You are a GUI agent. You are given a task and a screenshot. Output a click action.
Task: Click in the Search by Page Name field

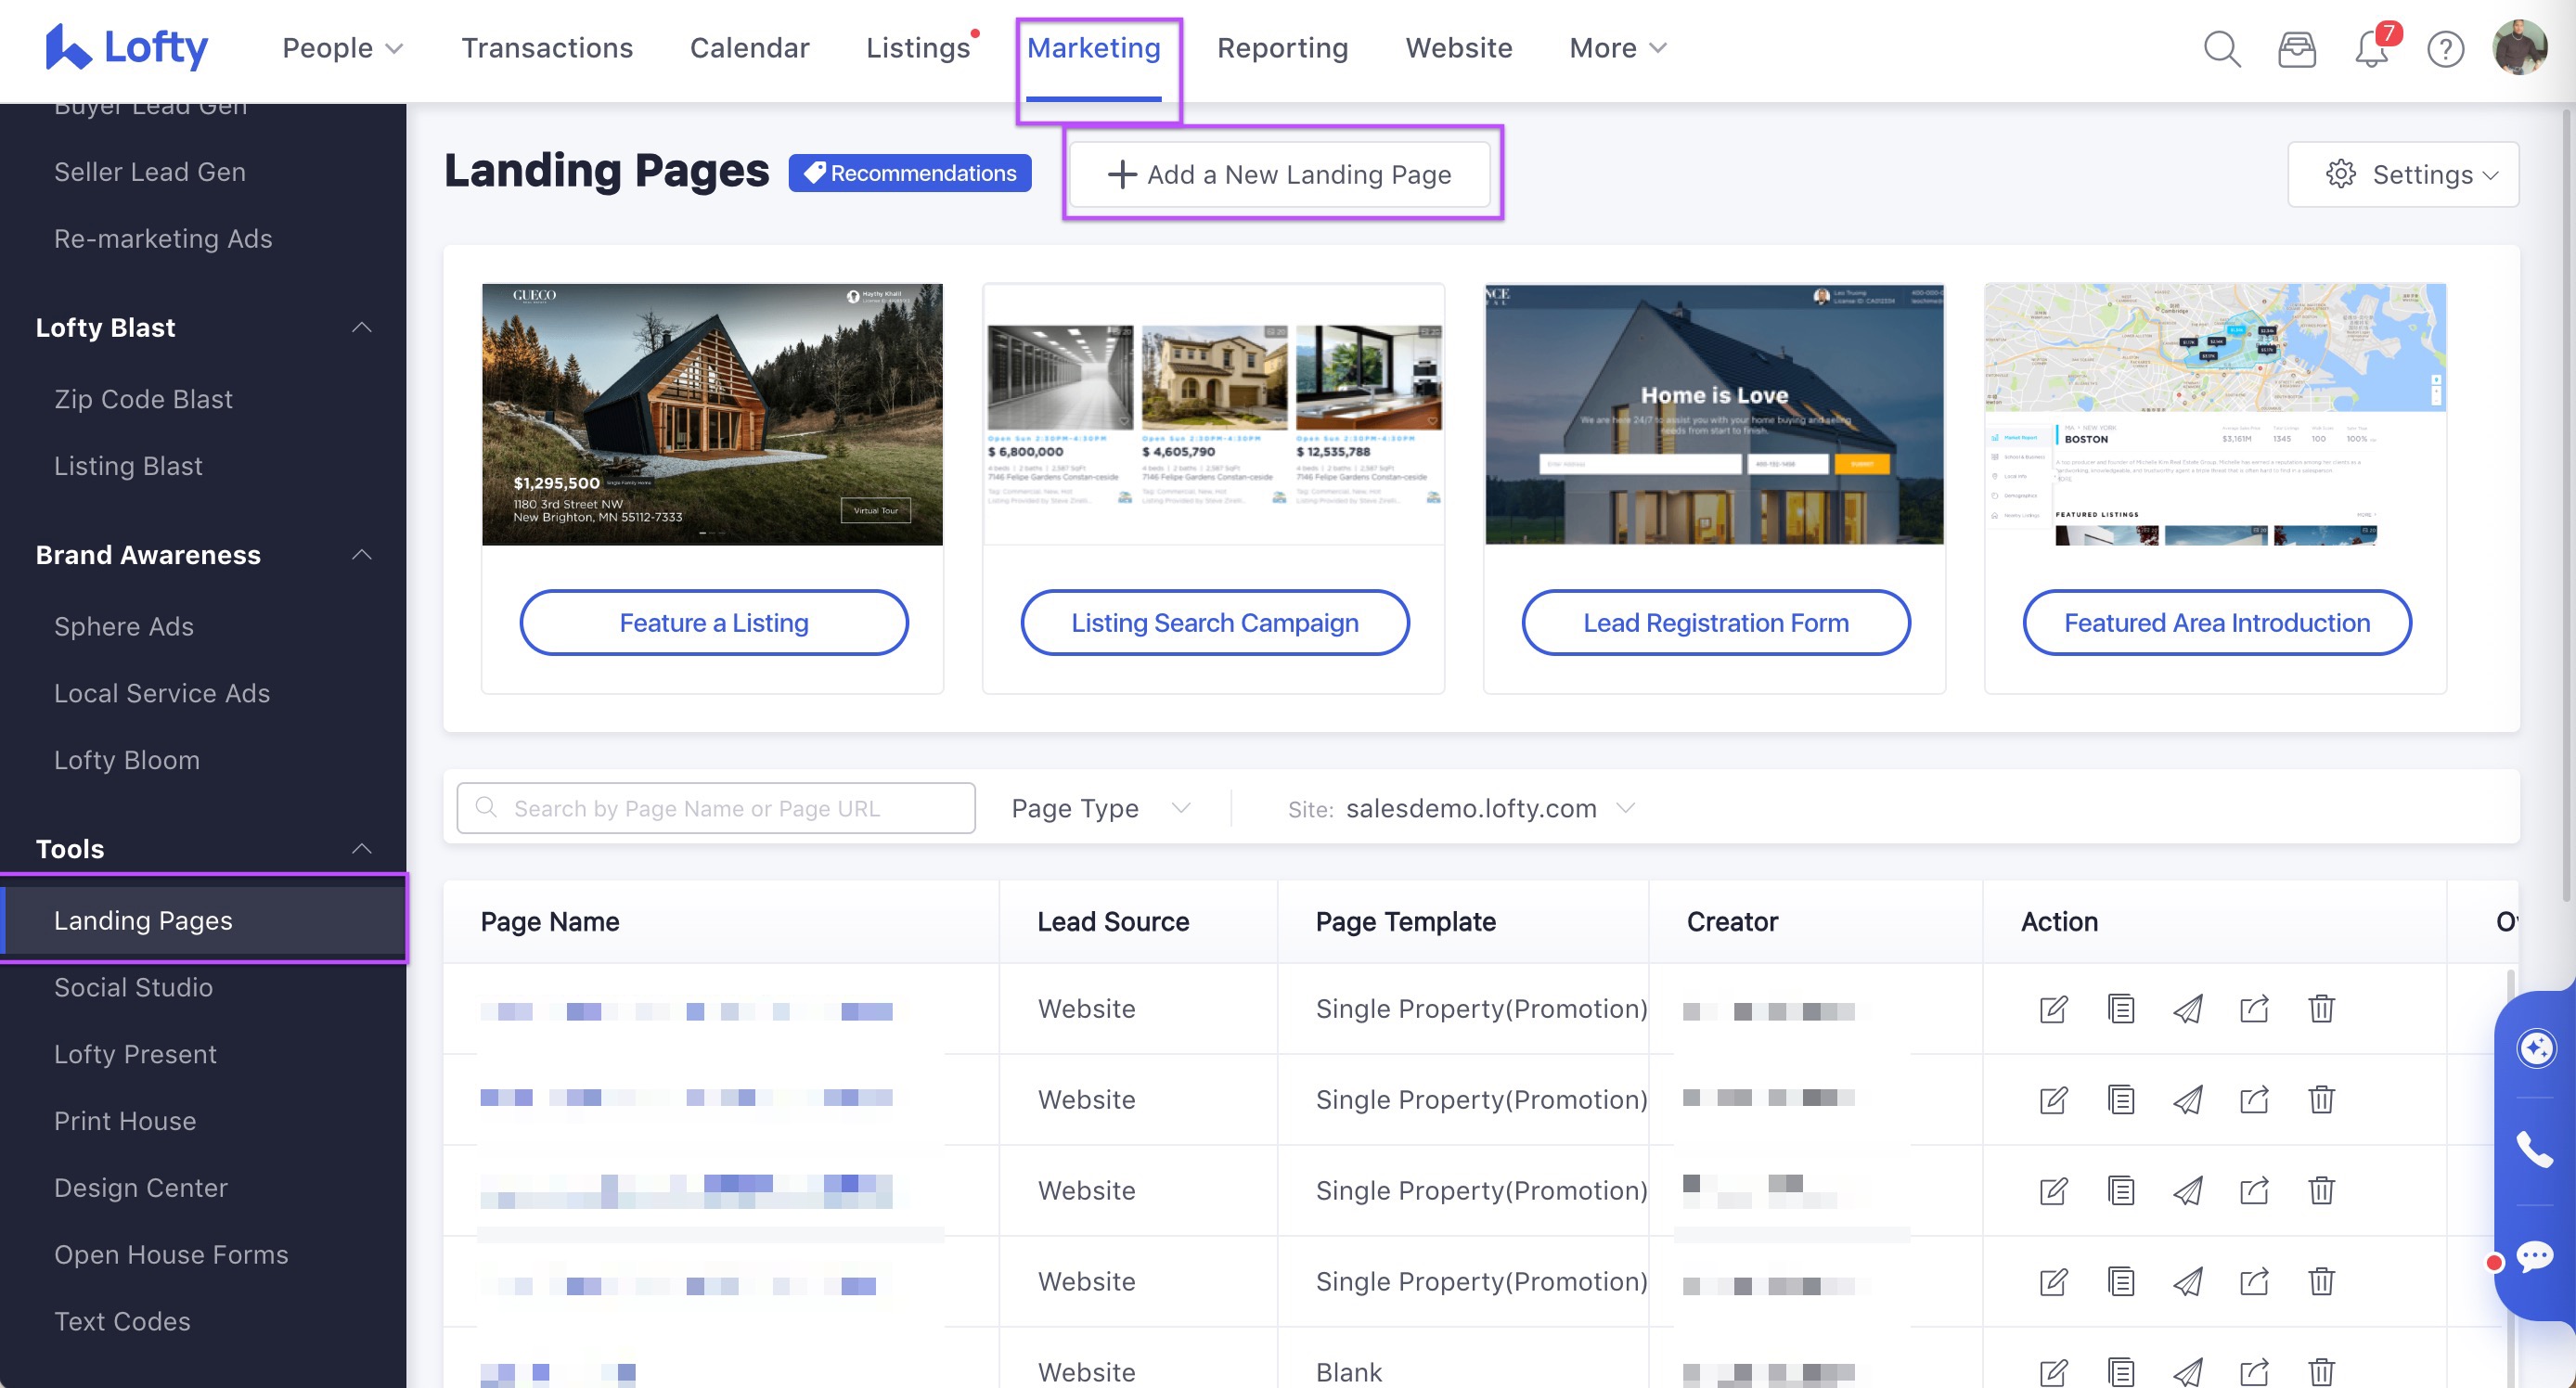tap(715, 808)
